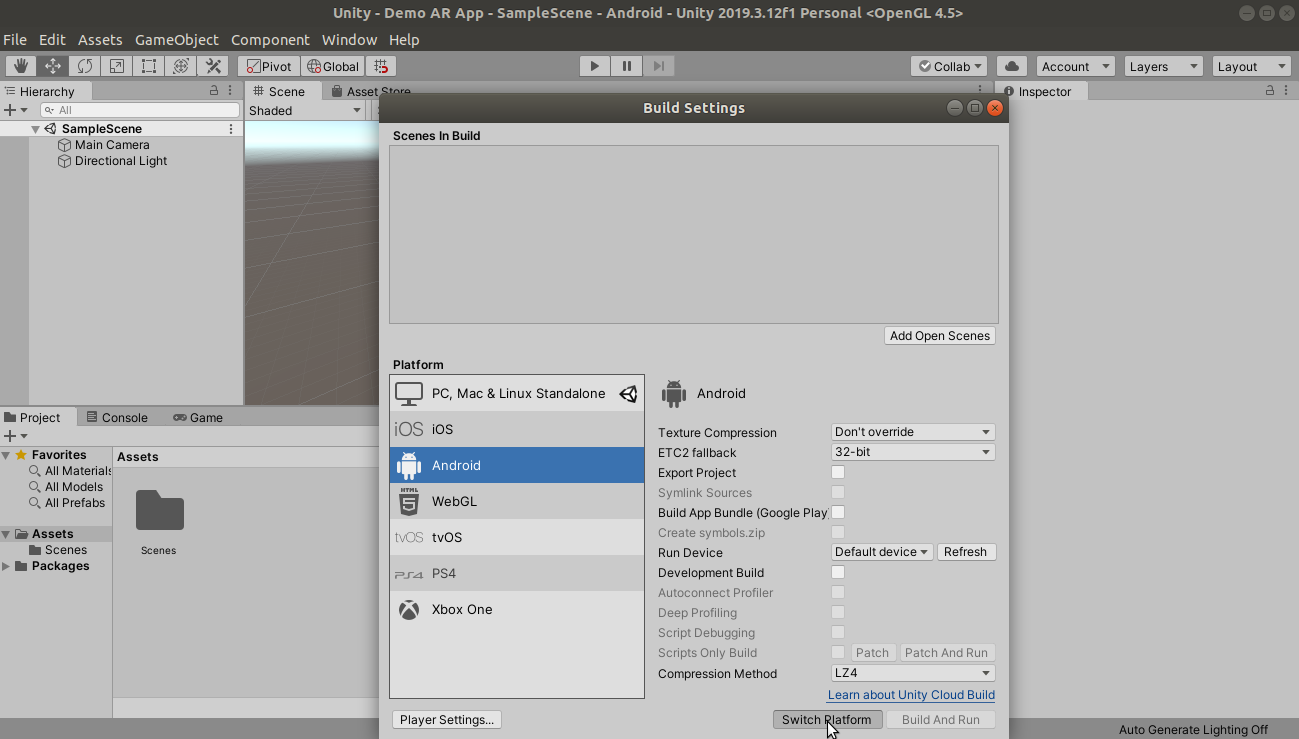The image size is (1299, 739).
Task: Expand the Packages folder
Action: click(x=6, y=566)
